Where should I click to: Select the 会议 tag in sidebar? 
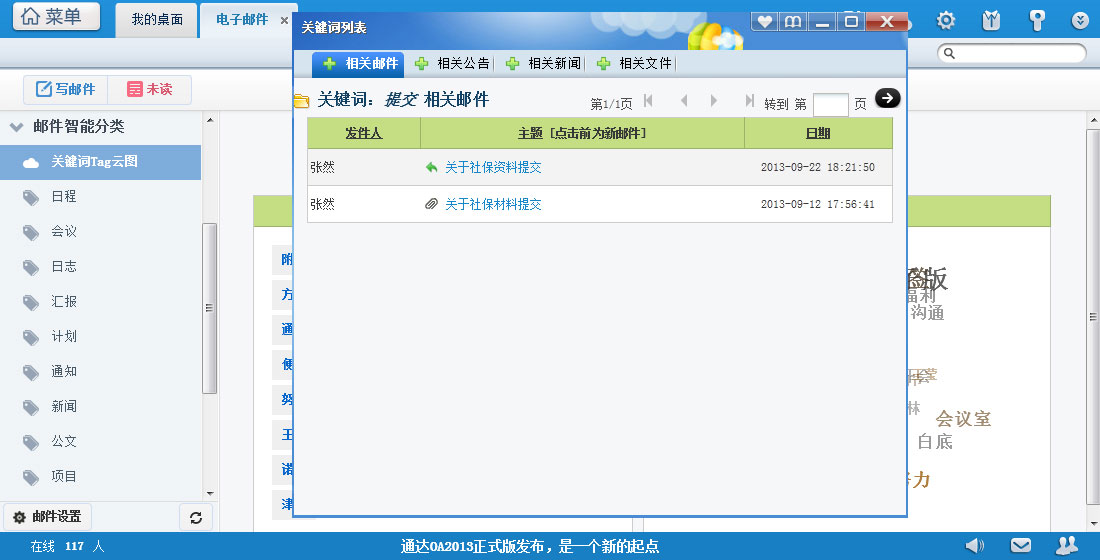pyautogui.click(x=64, y=231)
